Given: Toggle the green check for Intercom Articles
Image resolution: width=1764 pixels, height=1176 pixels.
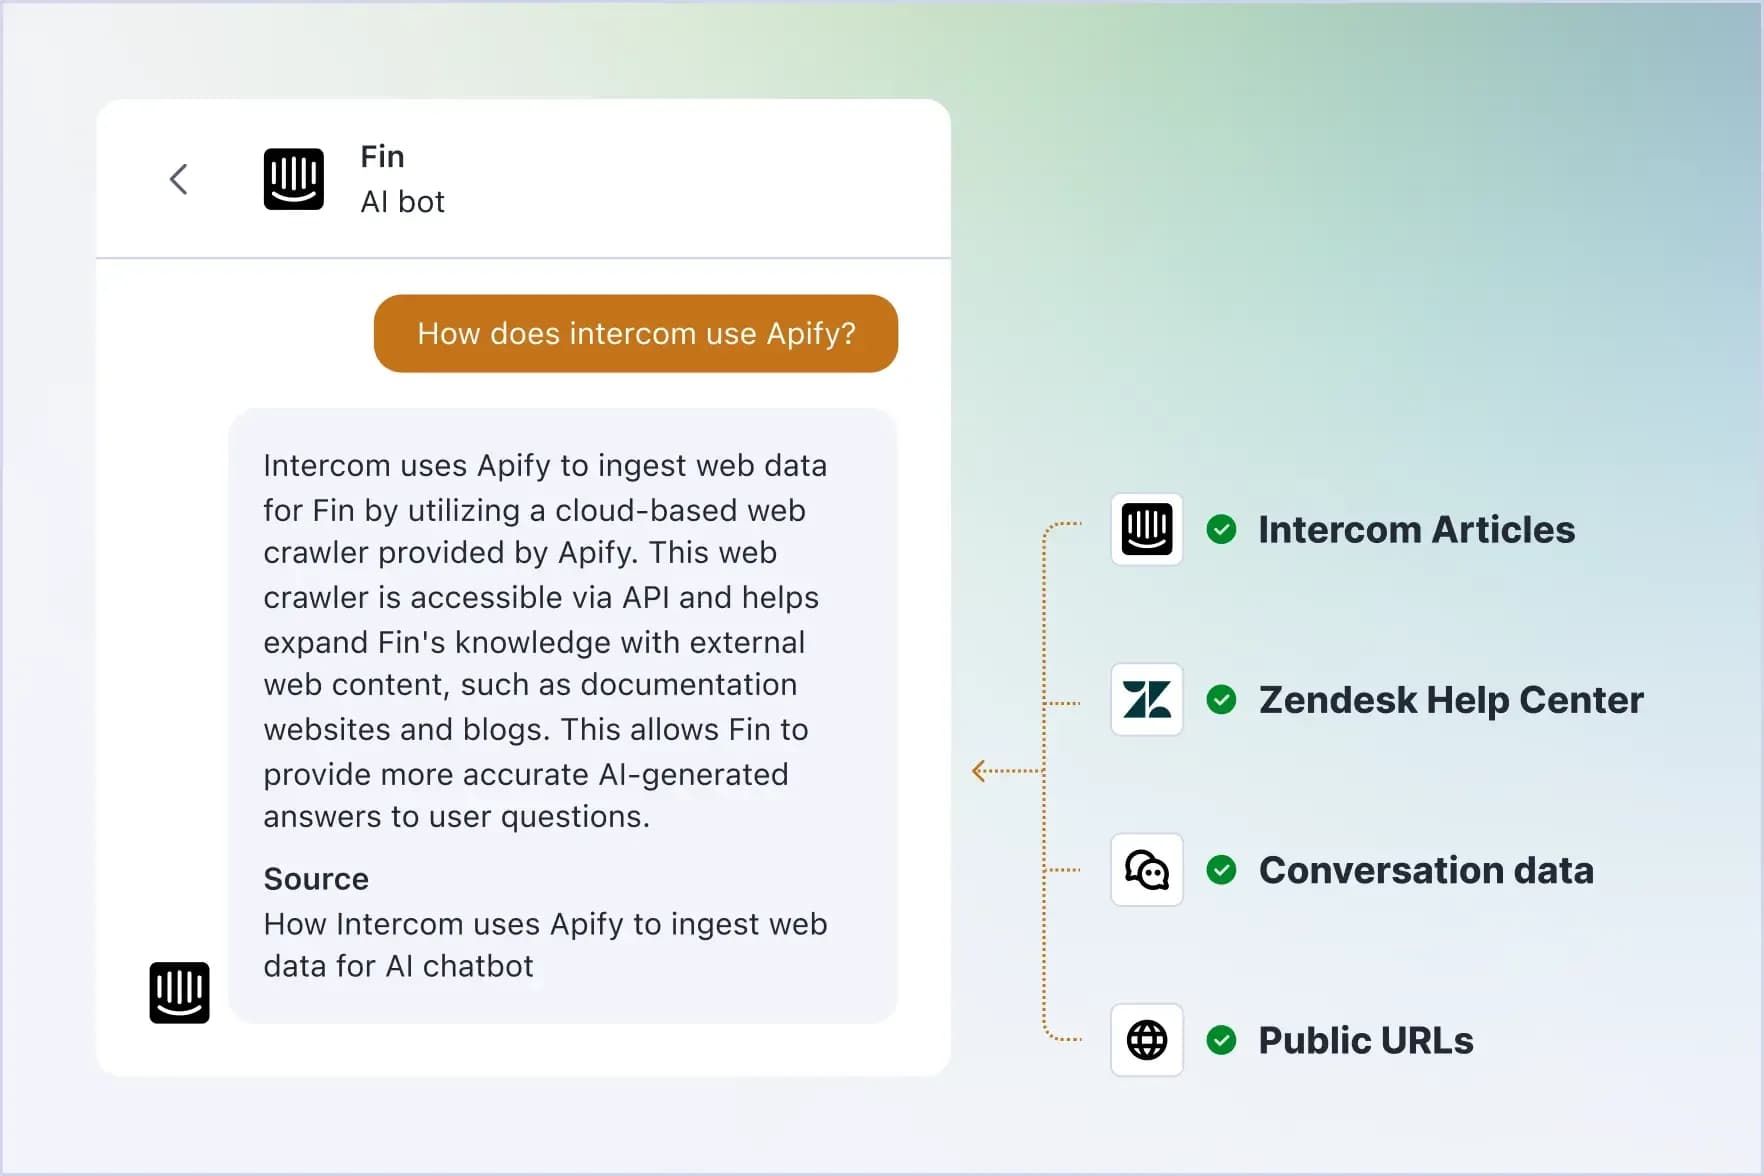Looking at the screenshot, I should click(1221, 530).
